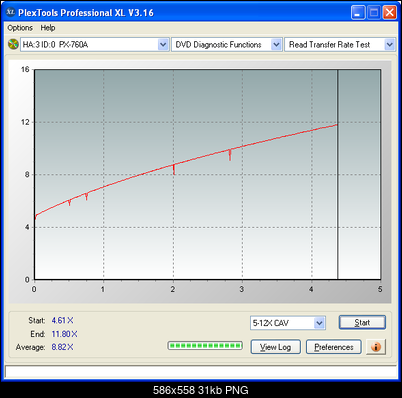Start the read transfer rate test
Screen dimensions: 402x398
(x=362, y=322)
